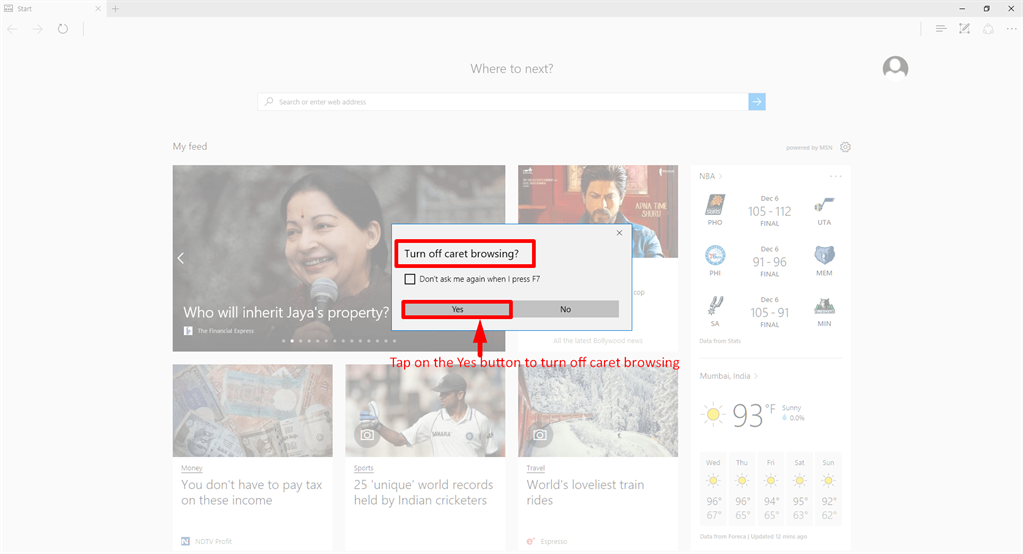1023x554 pixels.
Task: Check "Don't ask me again" checkbox
Action: 410,279
